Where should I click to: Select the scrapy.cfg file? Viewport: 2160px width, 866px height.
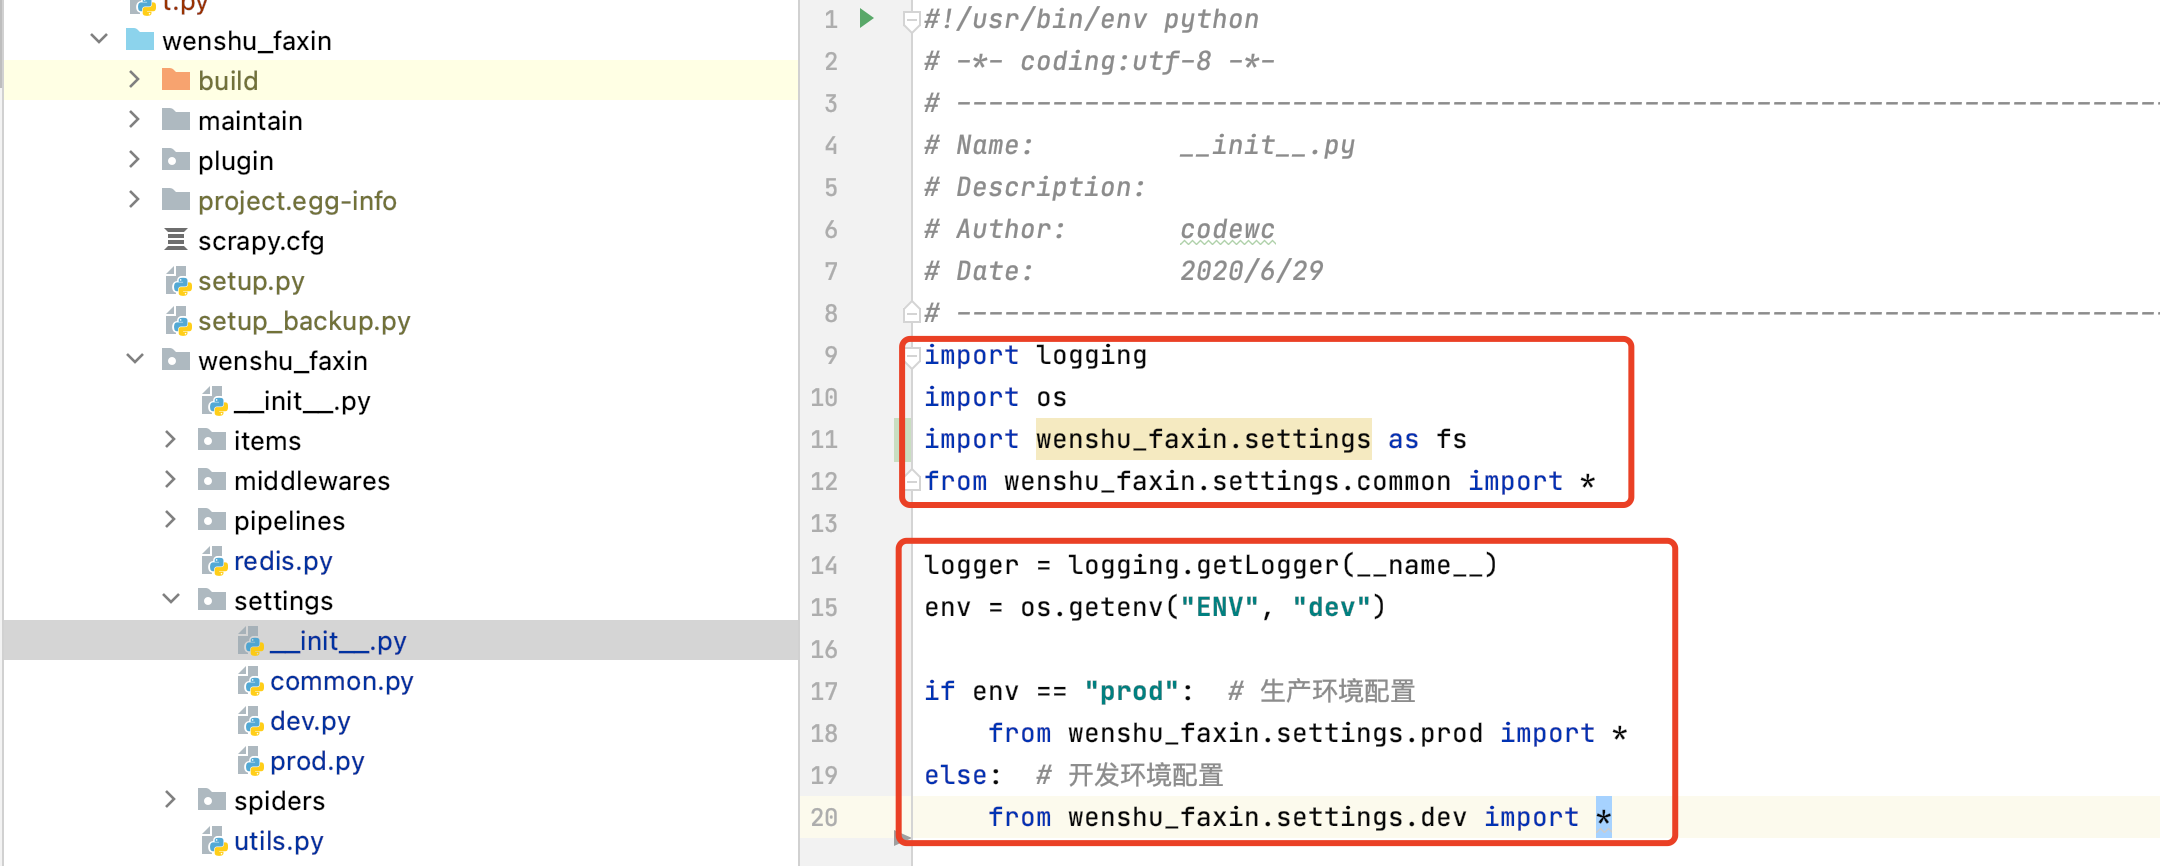(261, 240)
